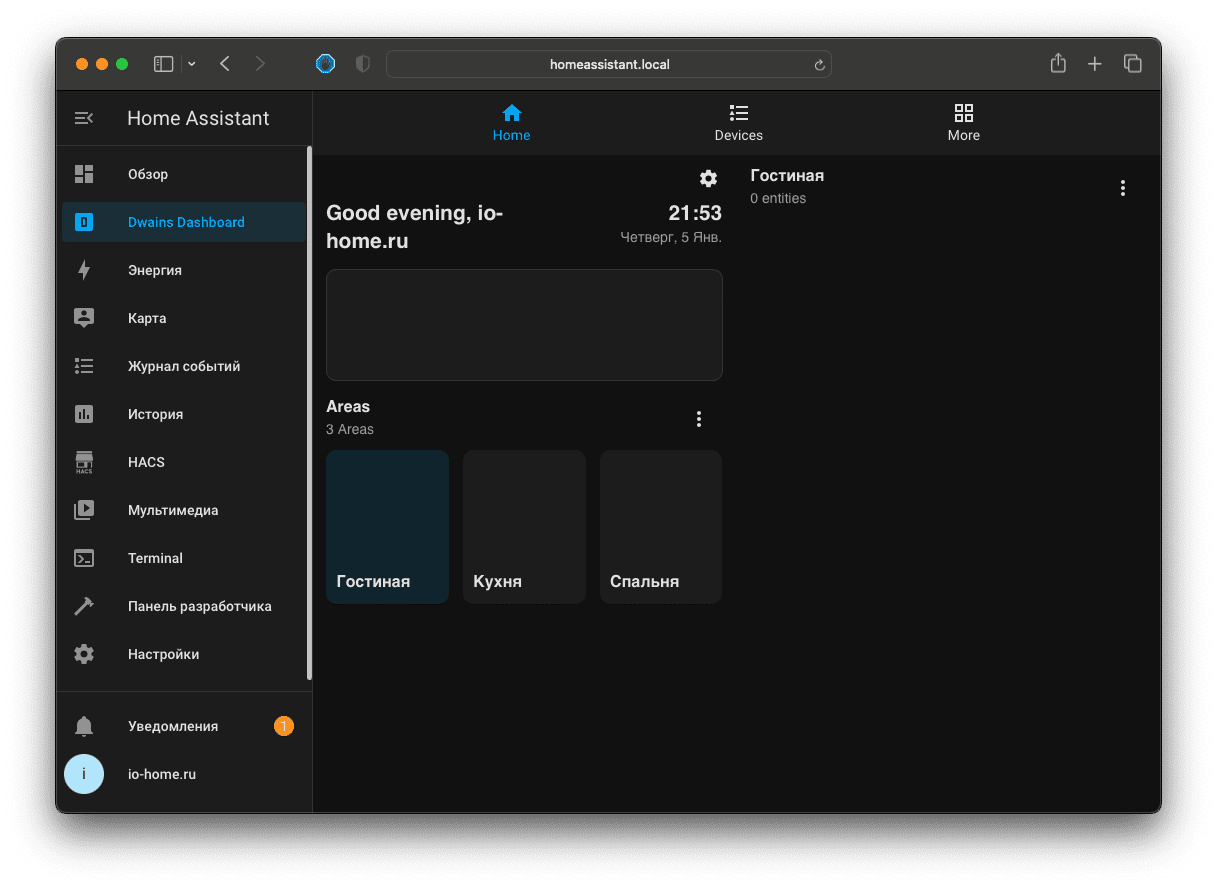Open the Terminal panel

[x=154, y=558]
